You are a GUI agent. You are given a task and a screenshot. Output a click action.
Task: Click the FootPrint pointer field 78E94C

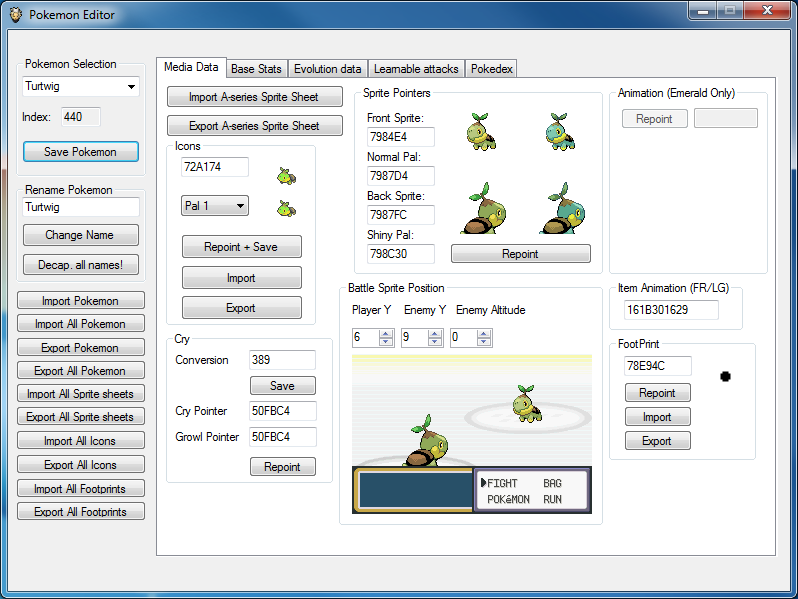pos(658,366)
